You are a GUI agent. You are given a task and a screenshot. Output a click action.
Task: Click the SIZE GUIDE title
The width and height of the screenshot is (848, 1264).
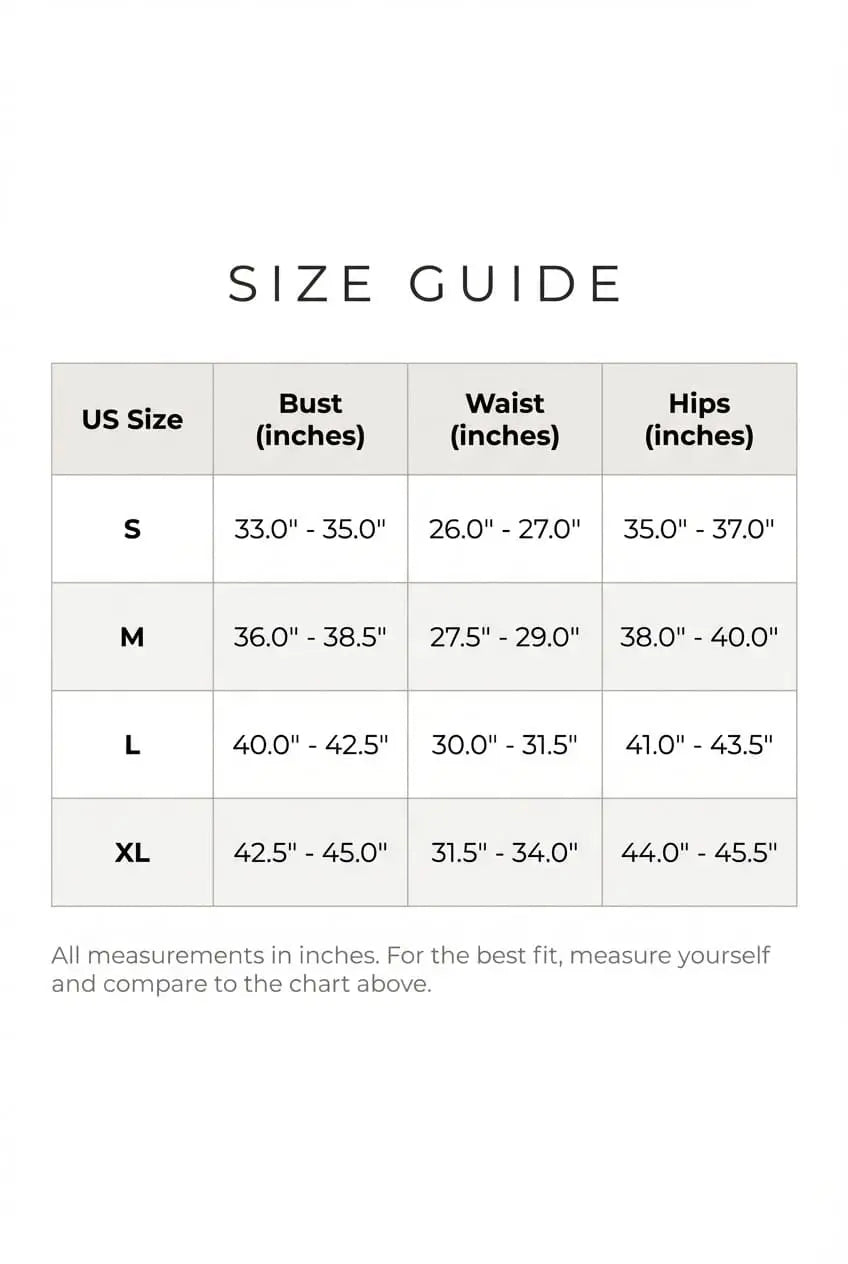[x=425, y=284]
